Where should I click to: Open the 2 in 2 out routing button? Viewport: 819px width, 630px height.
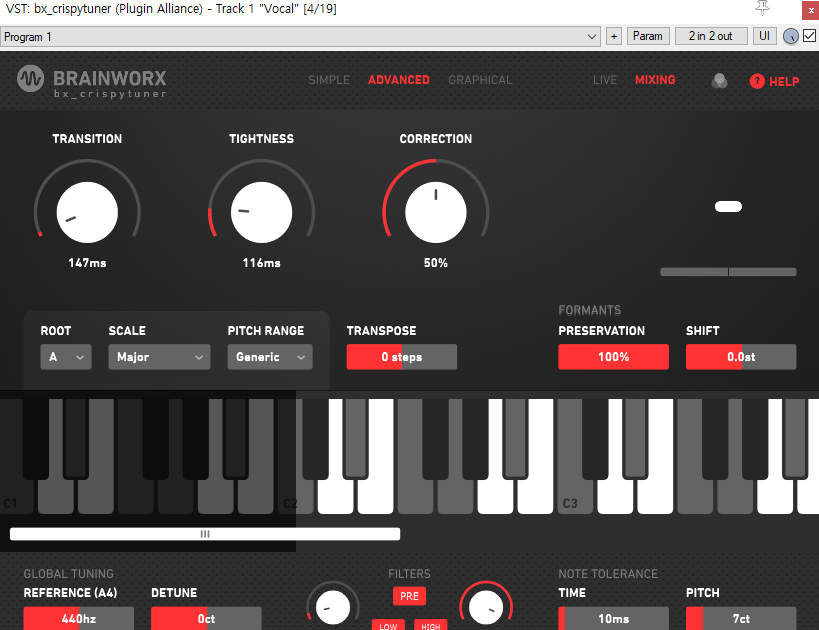710,36
